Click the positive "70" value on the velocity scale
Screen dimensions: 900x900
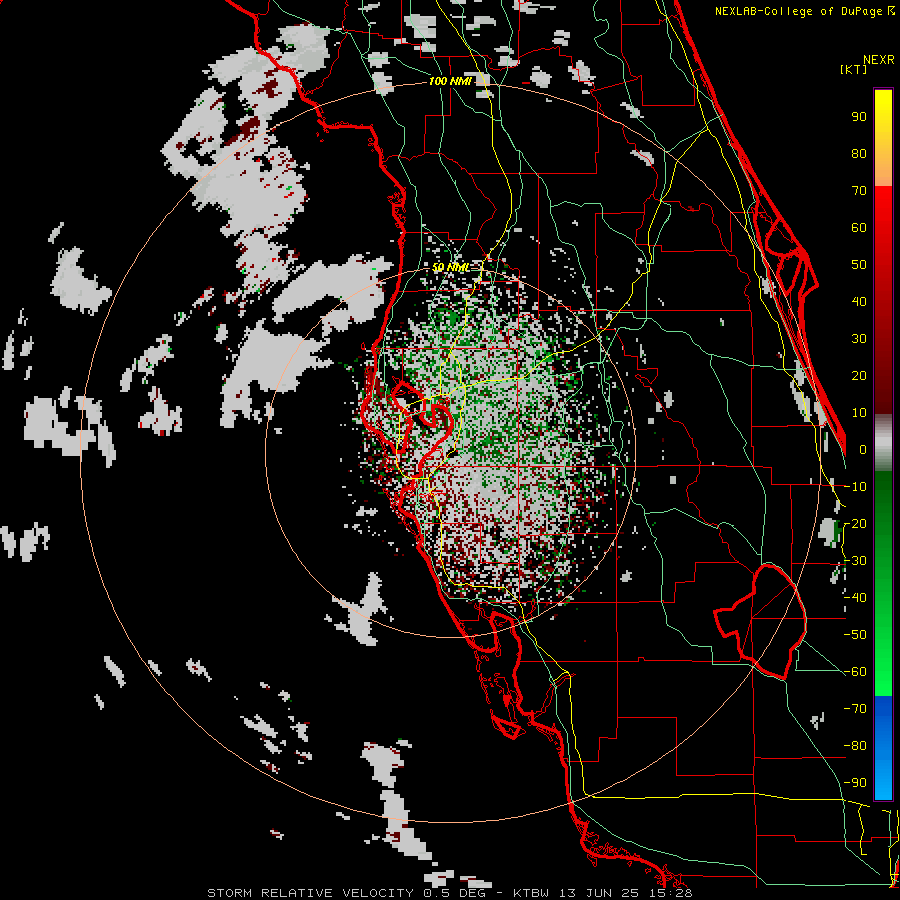tap(859, 191)
